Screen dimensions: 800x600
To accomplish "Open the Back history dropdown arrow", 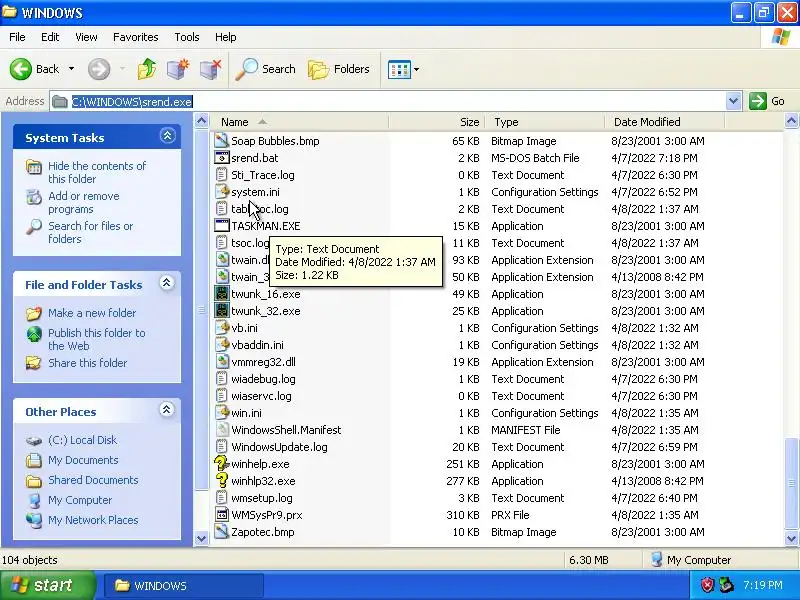I will [x=71, y=69].
